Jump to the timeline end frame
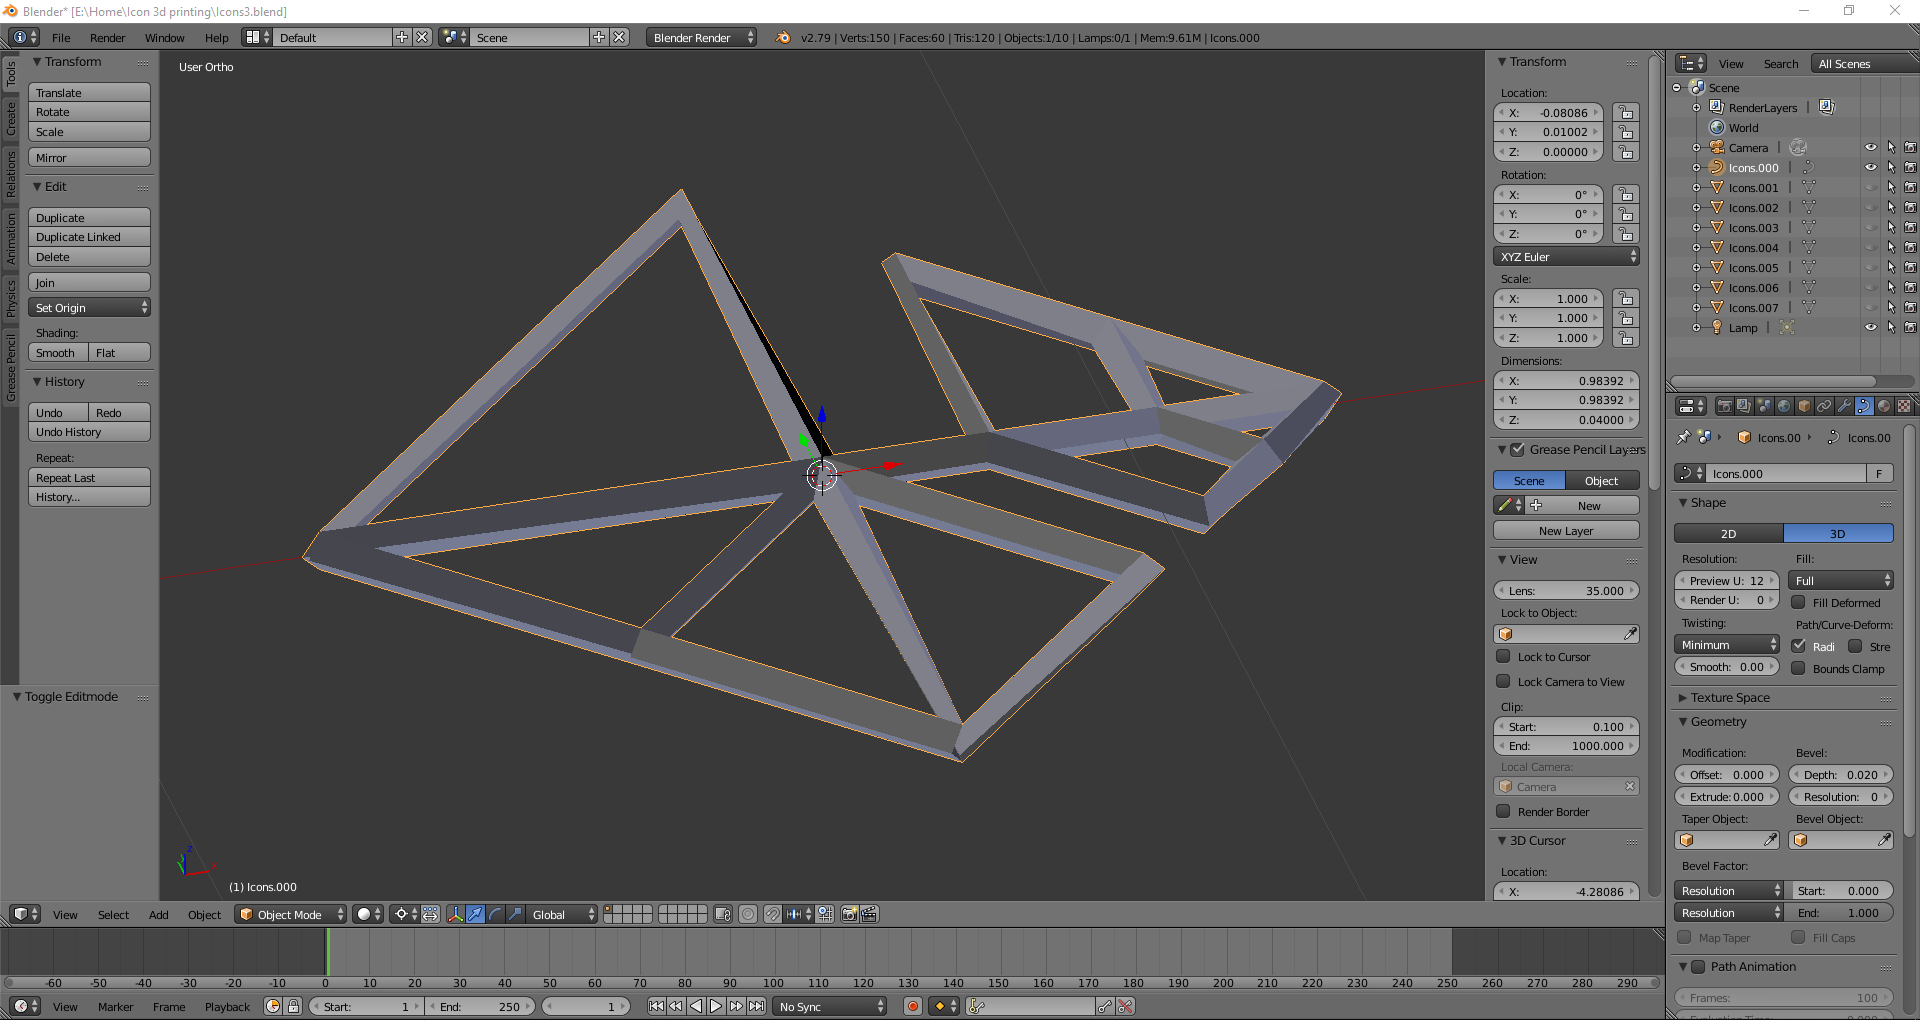The width and height of the screenshot is (1920, 1020). coord(756,1006)
